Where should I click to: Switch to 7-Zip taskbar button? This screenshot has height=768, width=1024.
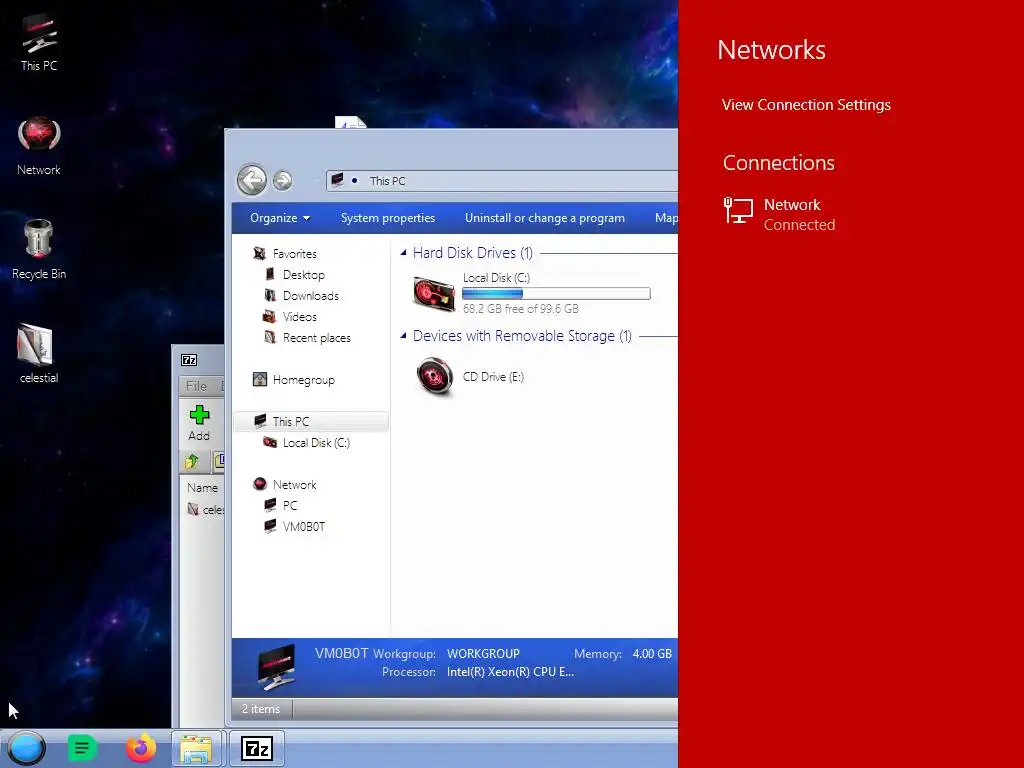[x=257, y=749]
